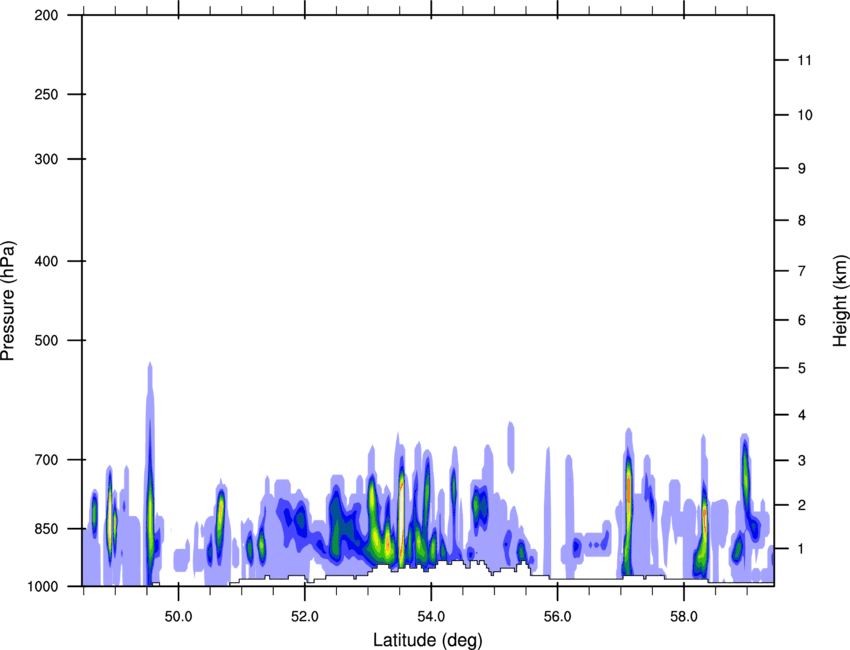The image size is (850, 650).
Task: Pick the 8 km height label
Action: click(802, 221)
